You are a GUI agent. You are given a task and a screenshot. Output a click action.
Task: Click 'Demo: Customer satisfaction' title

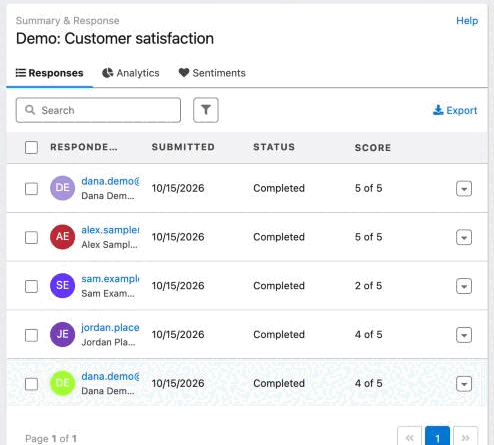coord(115,38)
